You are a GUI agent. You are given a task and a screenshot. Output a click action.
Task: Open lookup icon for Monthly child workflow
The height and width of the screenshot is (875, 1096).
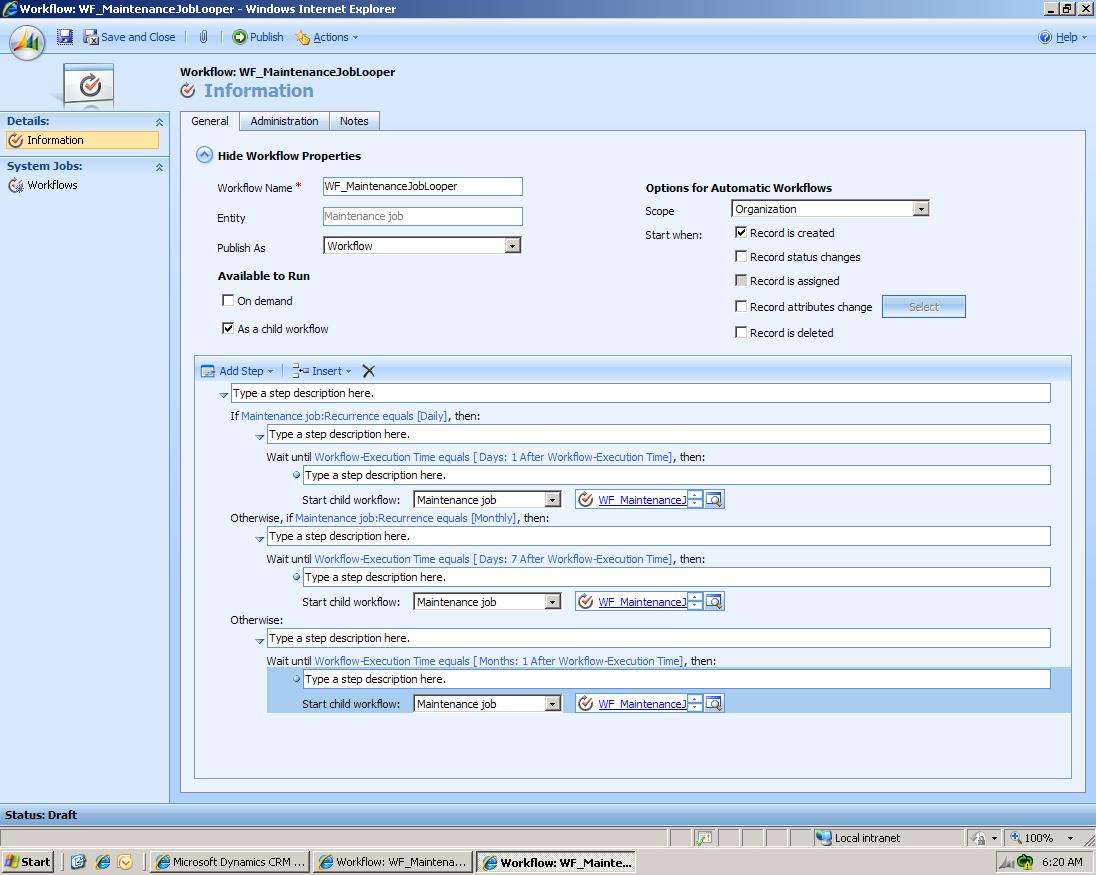[x=714, y=602]
